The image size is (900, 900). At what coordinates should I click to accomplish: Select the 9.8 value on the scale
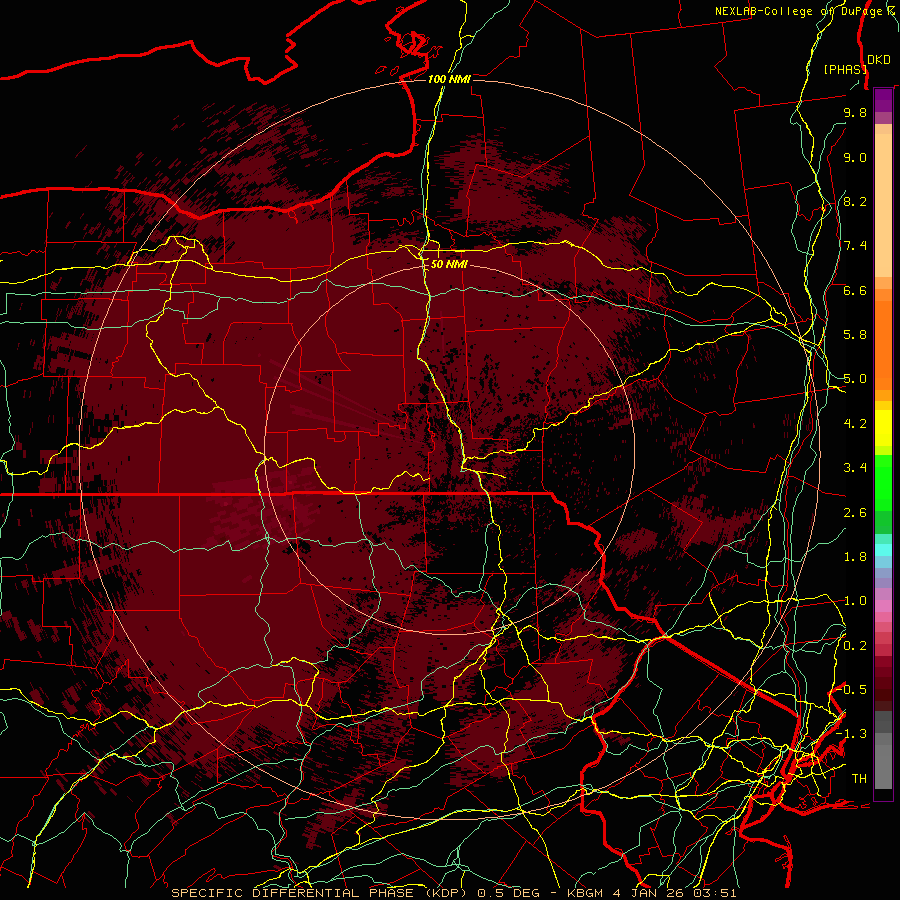point(855,112)
